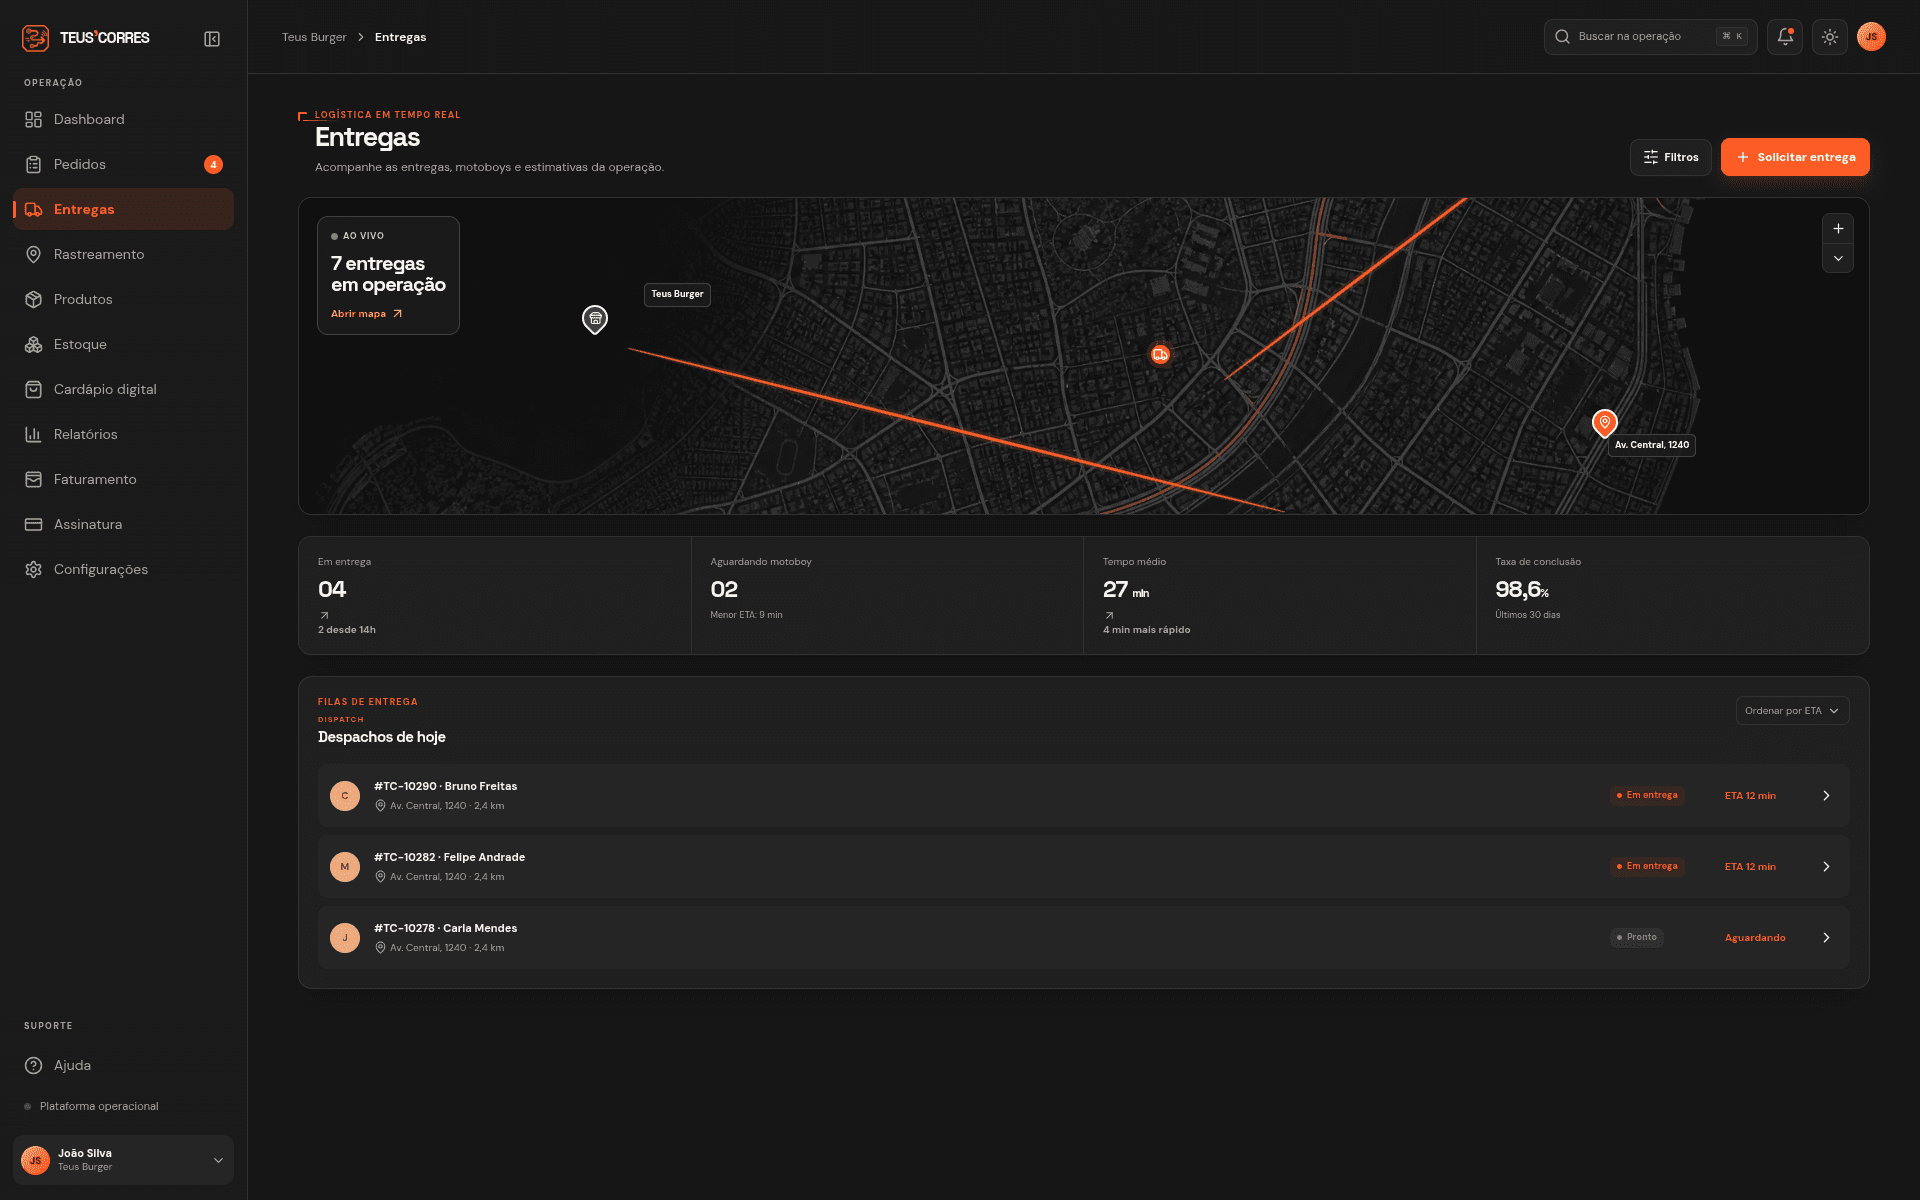
Task: Open the Filtros button
Action: pyautogui.click(x=1671, y=157)
